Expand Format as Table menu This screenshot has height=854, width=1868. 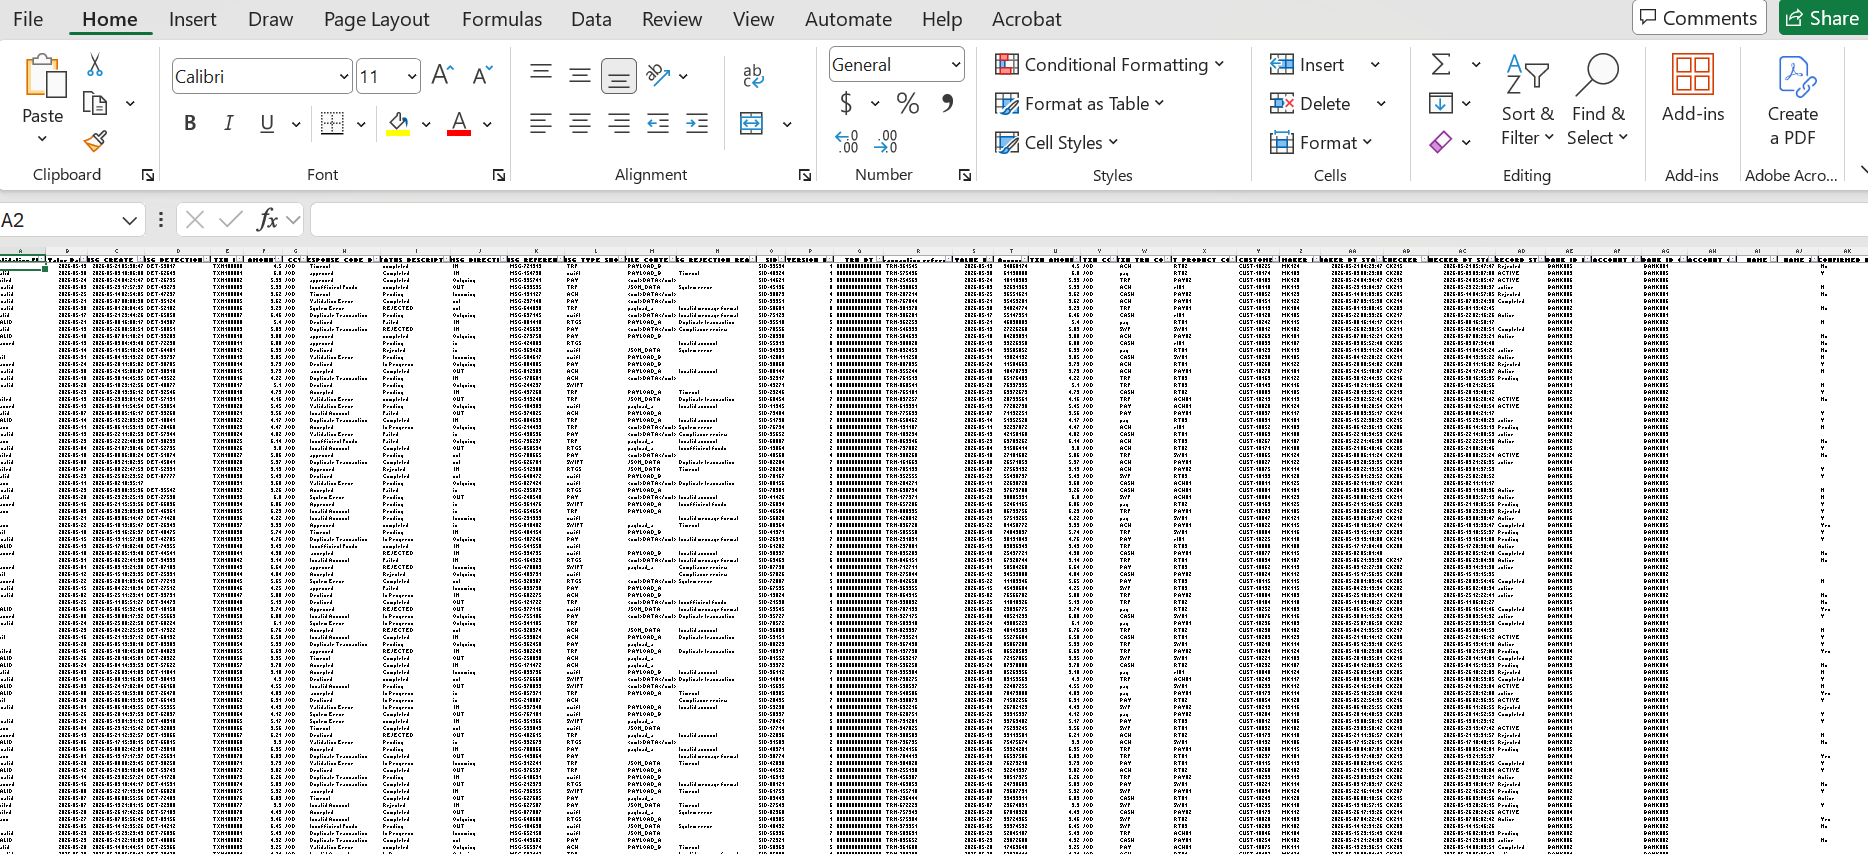point(1080,103)
